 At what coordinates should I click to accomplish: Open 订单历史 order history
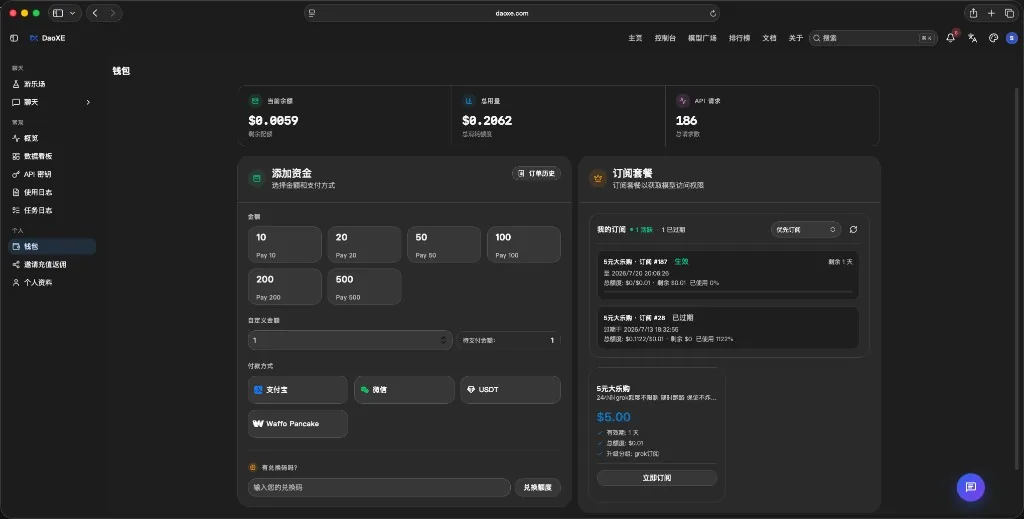tap(536, 174)
